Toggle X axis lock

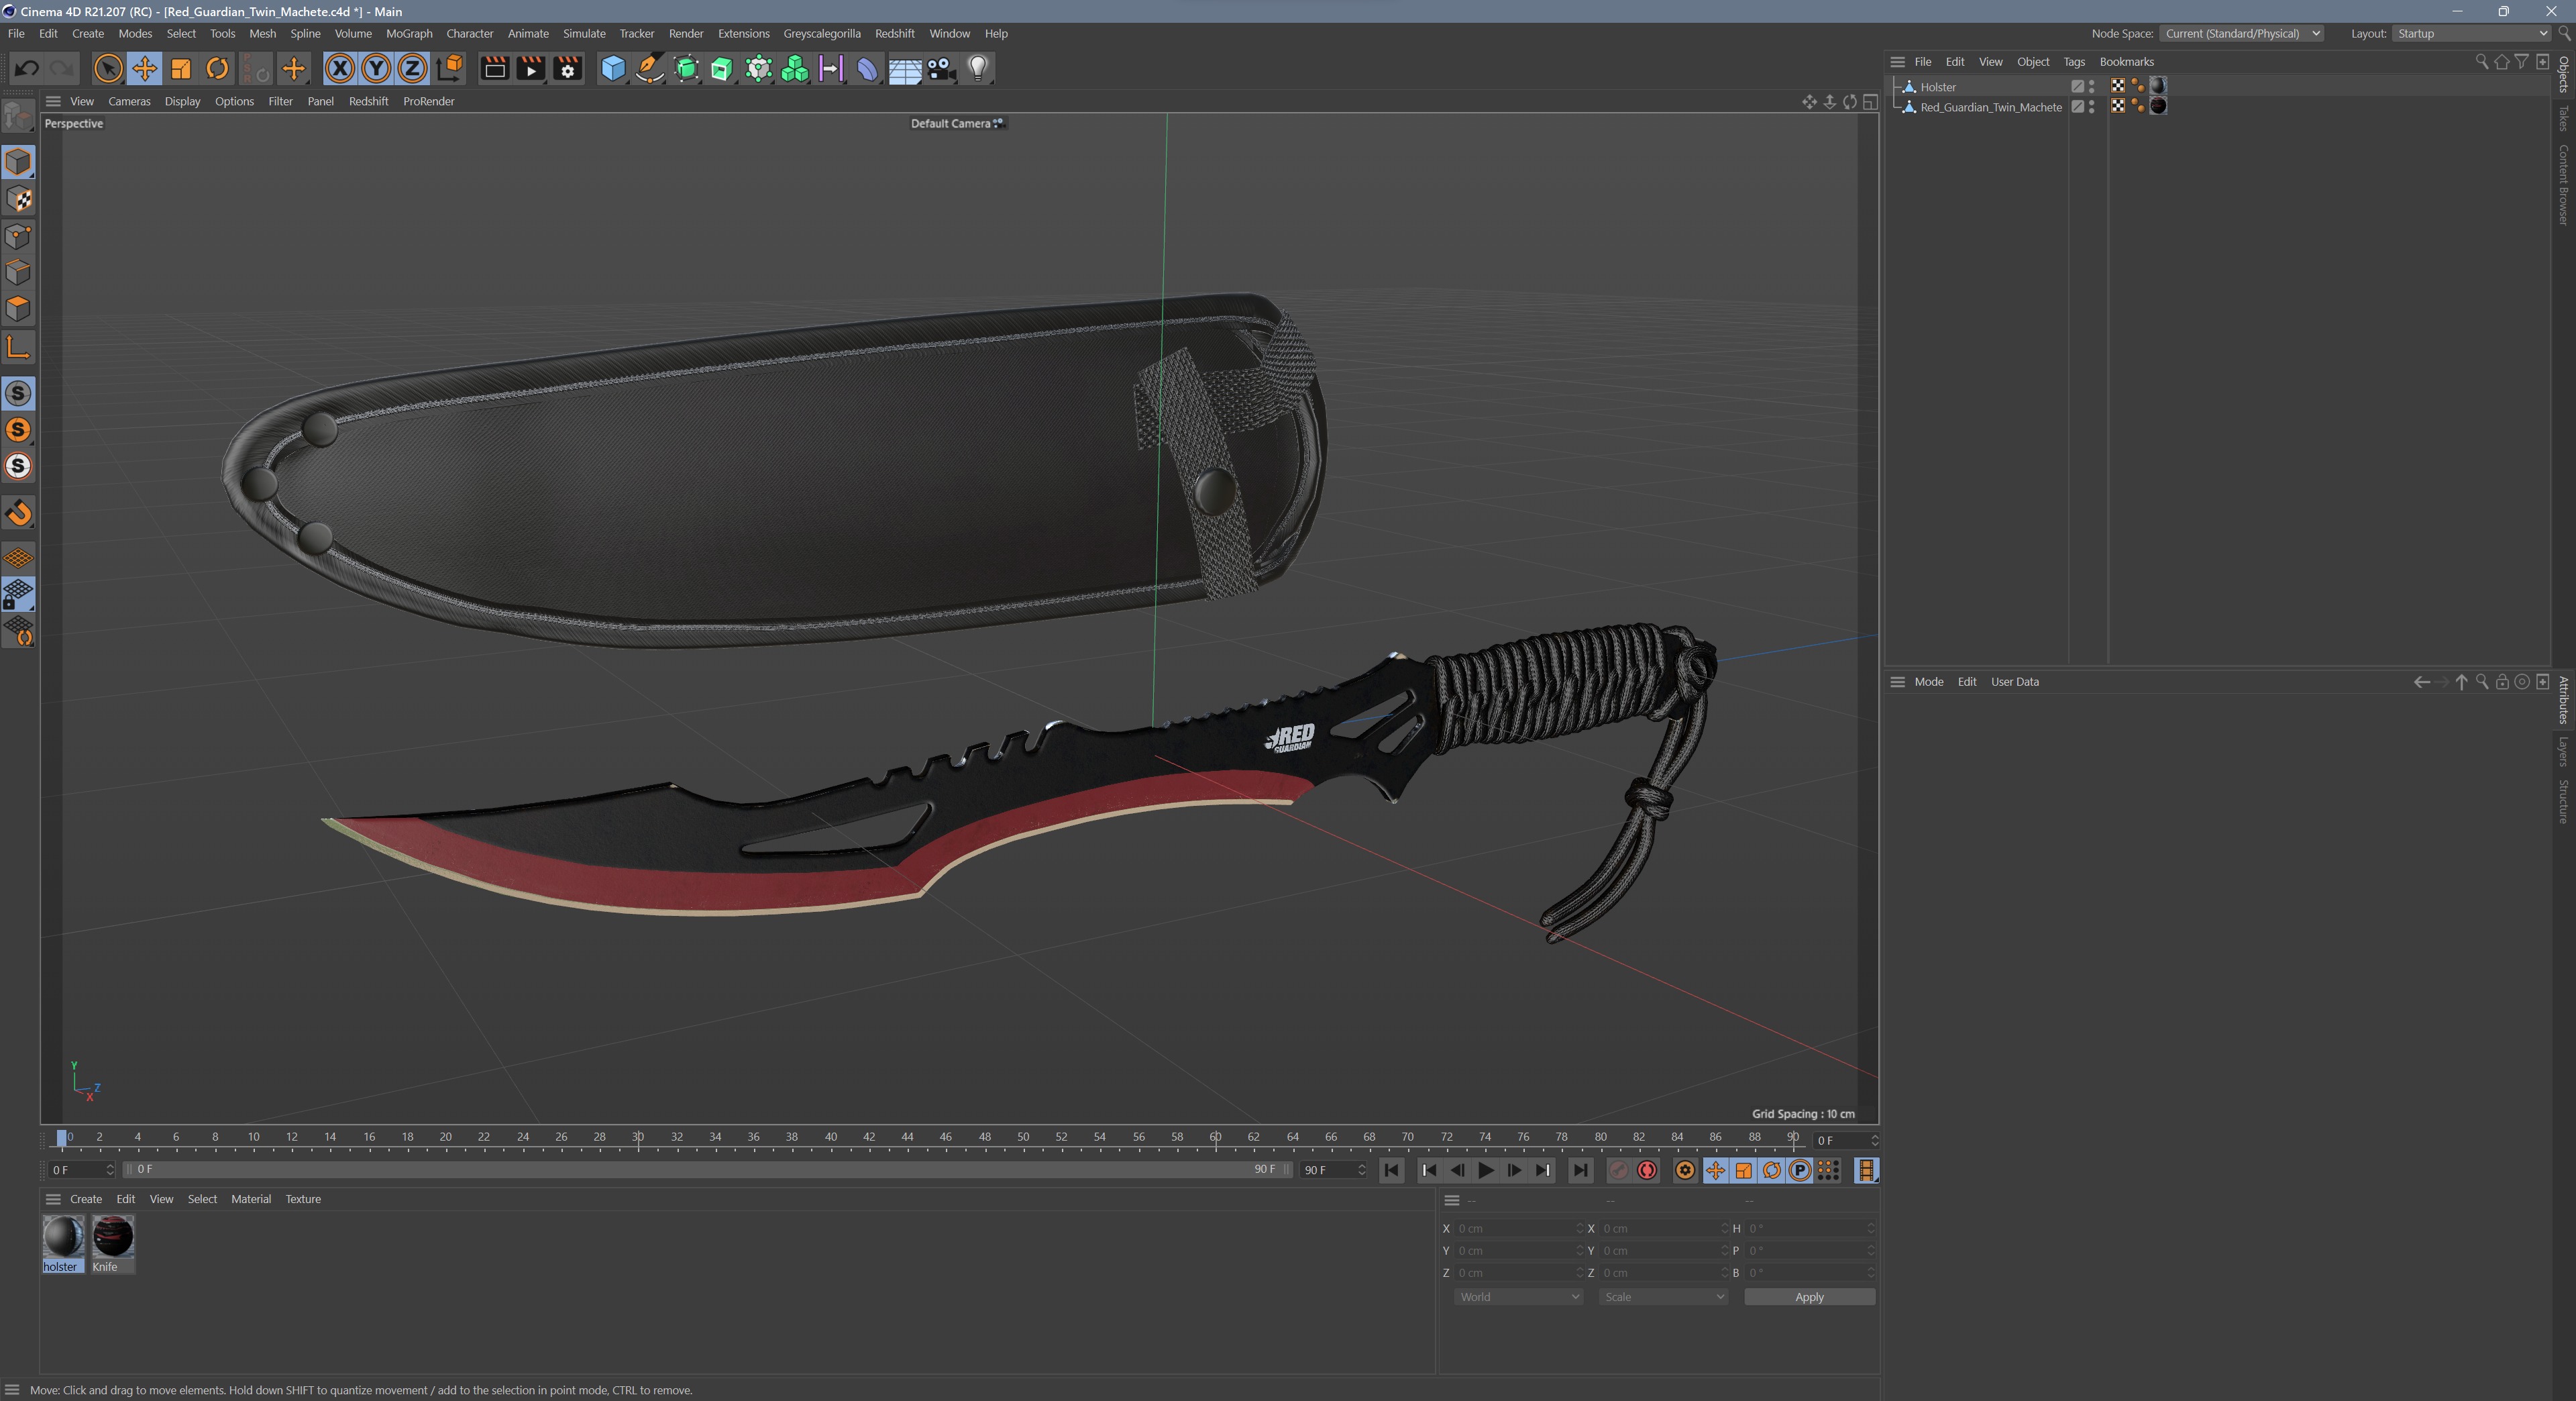tap(340, 68)
